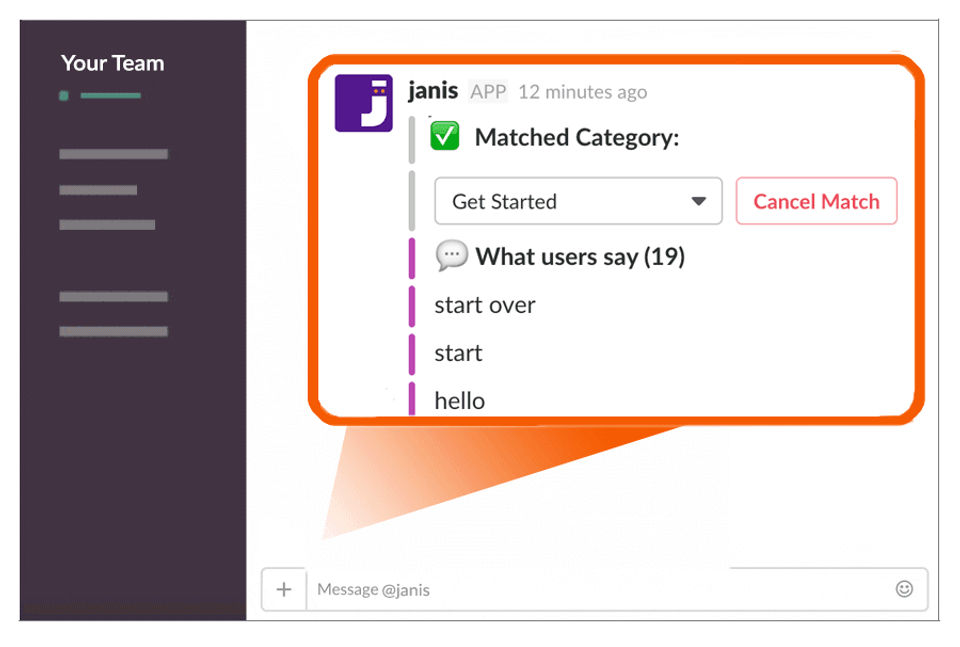960x647 pixels.
Task: Click the speech bubble emoji icon
Action: tap(451, 255)
